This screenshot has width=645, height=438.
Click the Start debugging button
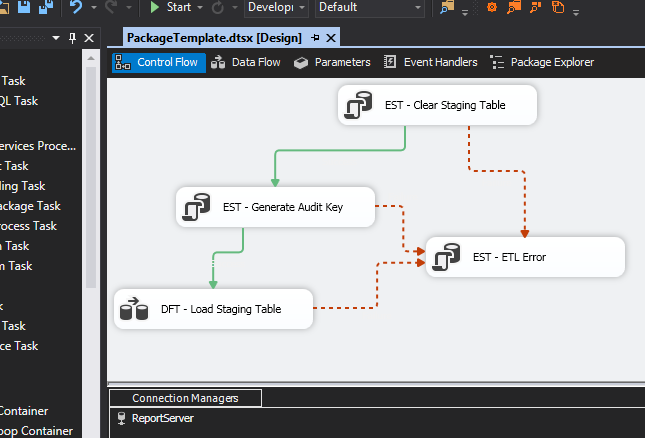click(170, 8)
